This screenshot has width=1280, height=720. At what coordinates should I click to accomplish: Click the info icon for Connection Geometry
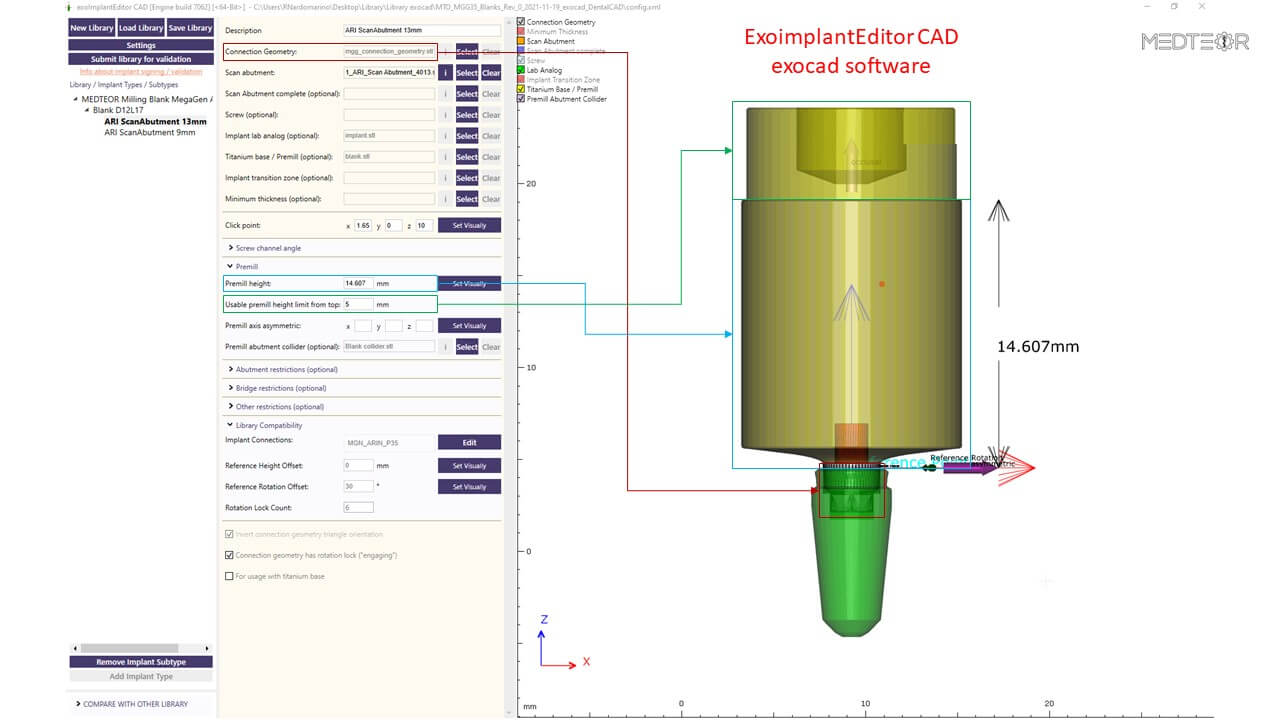[446, 51]
